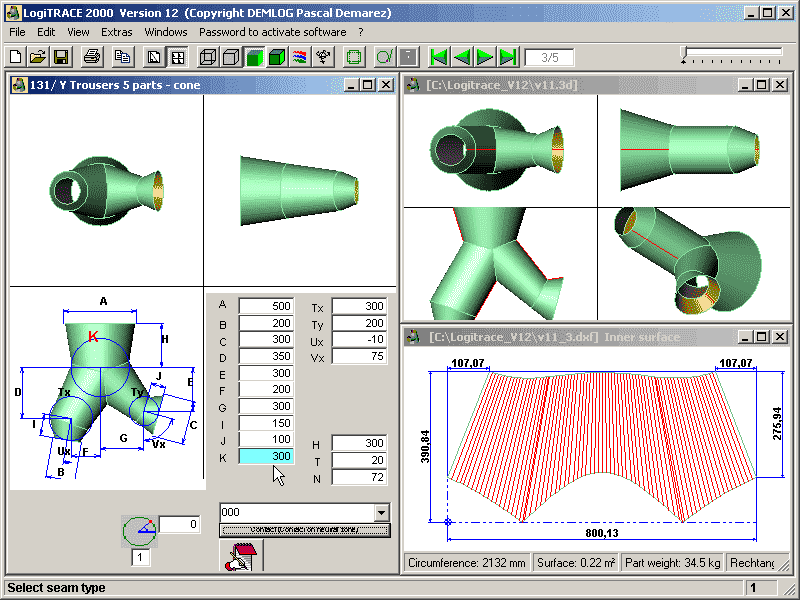Click the 800,13 width dimension label

click(602, 533)
